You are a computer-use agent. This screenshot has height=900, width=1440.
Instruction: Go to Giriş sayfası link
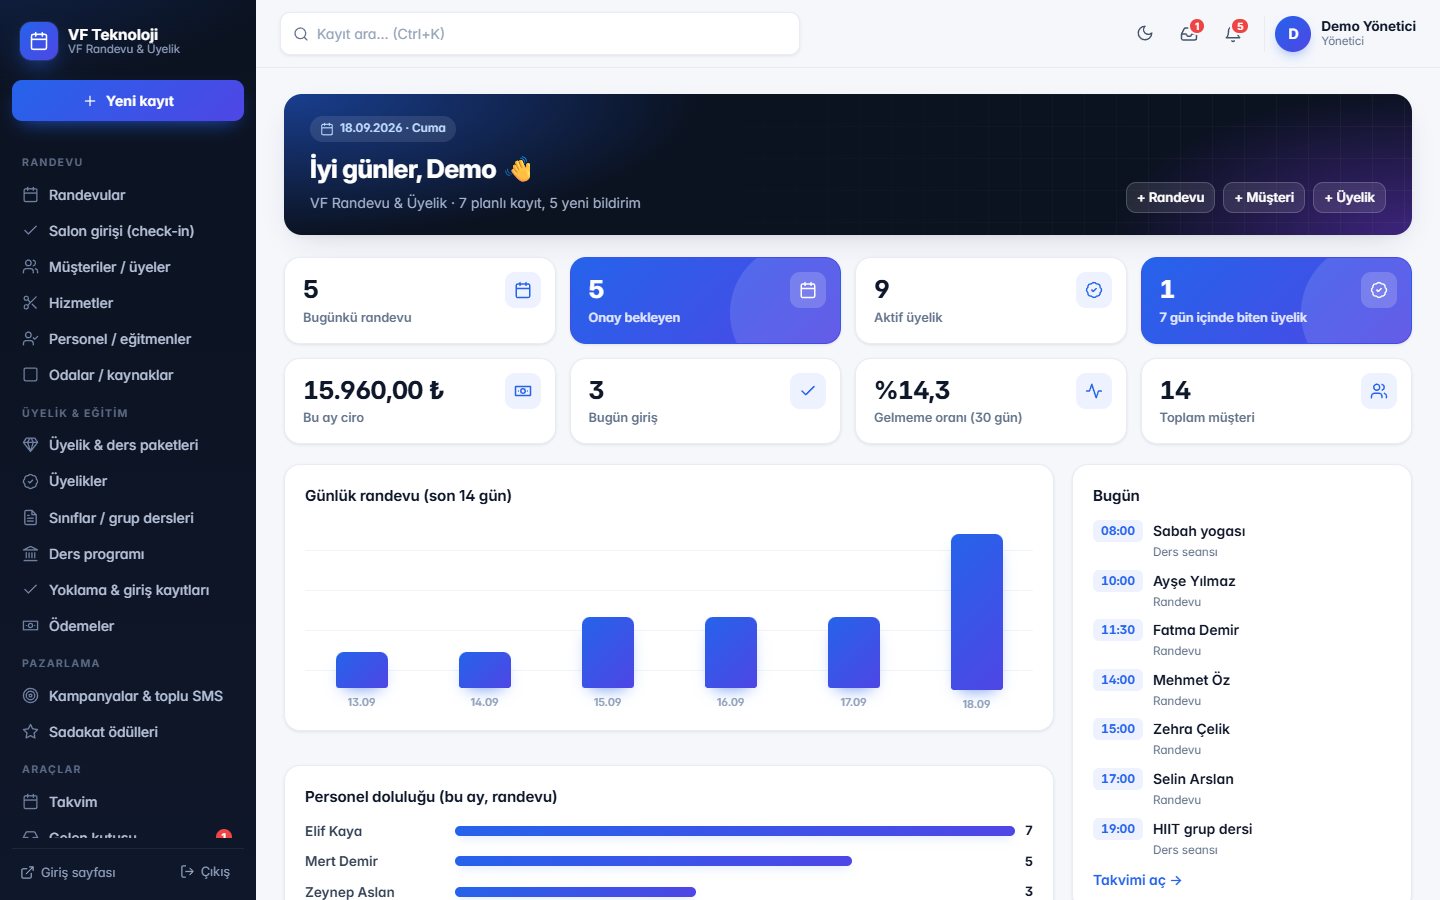coord(68,872)
